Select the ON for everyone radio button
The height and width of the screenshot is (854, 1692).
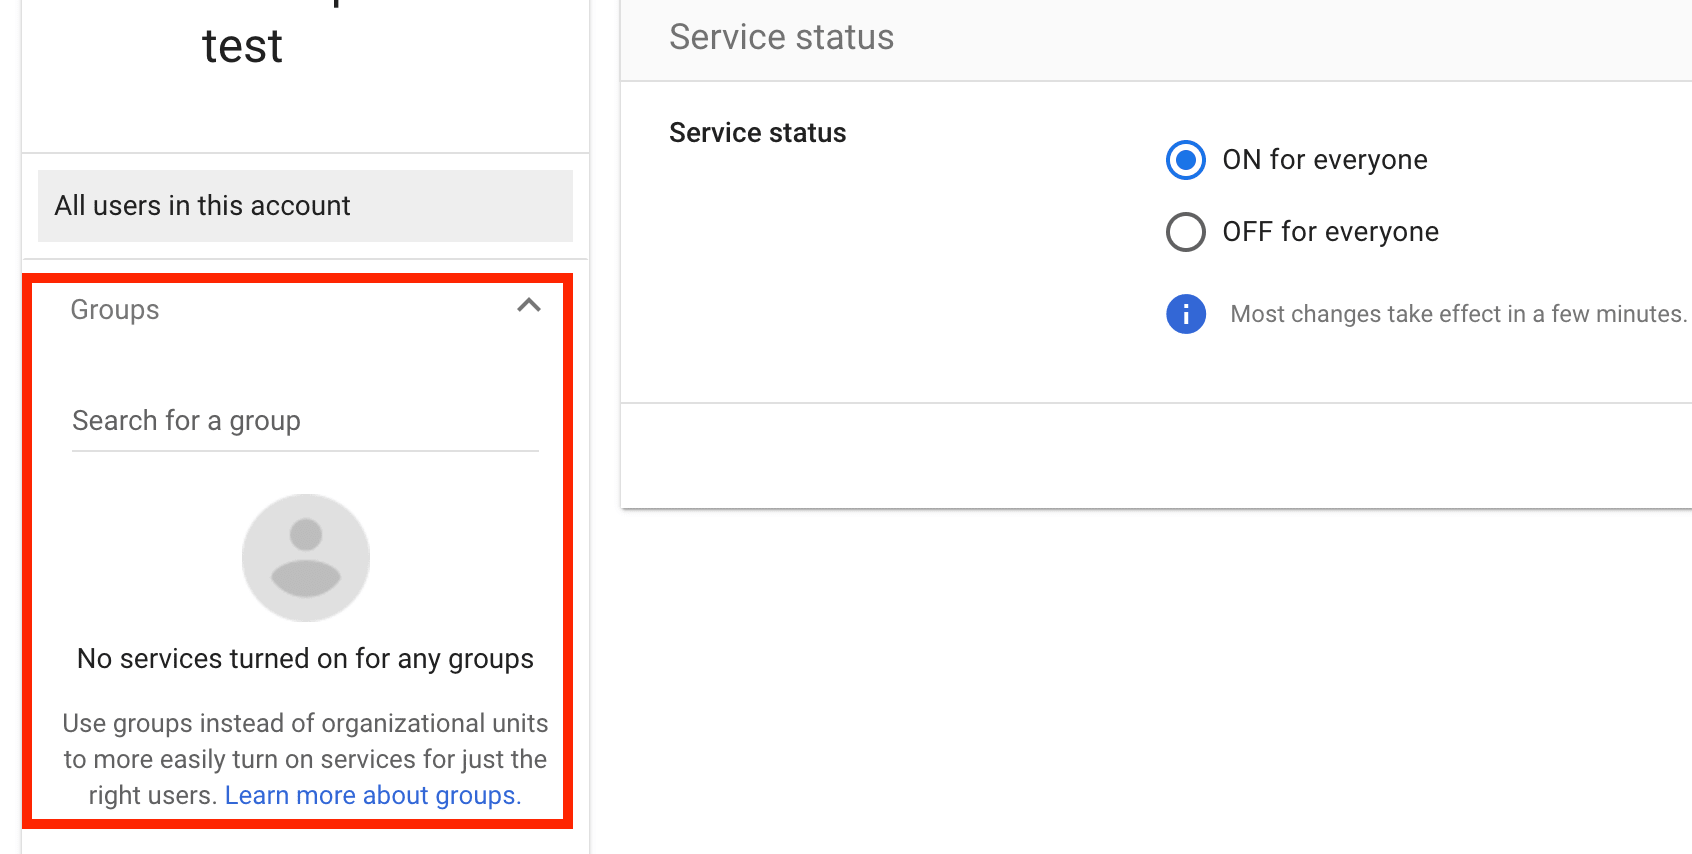click(x=1185, y=160)
